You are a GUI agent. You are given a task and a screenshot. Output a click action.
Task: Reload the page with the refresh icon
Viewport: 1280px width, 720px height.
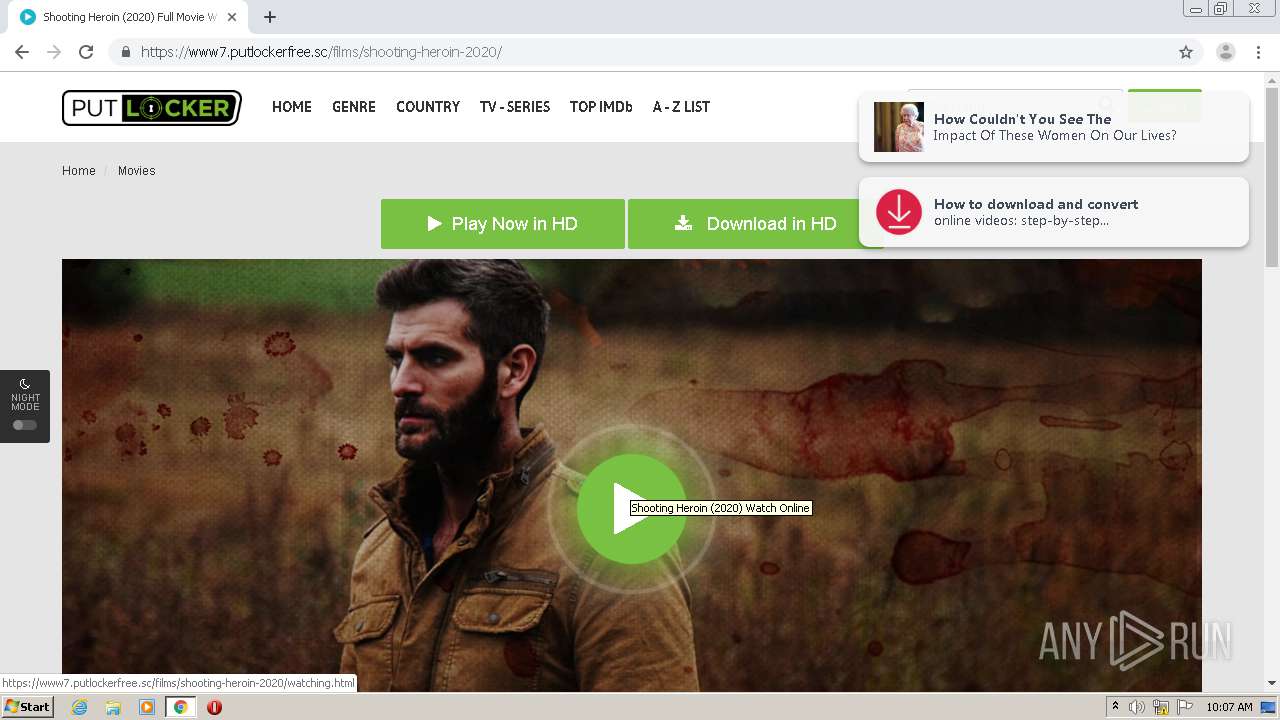pos(86,52)
